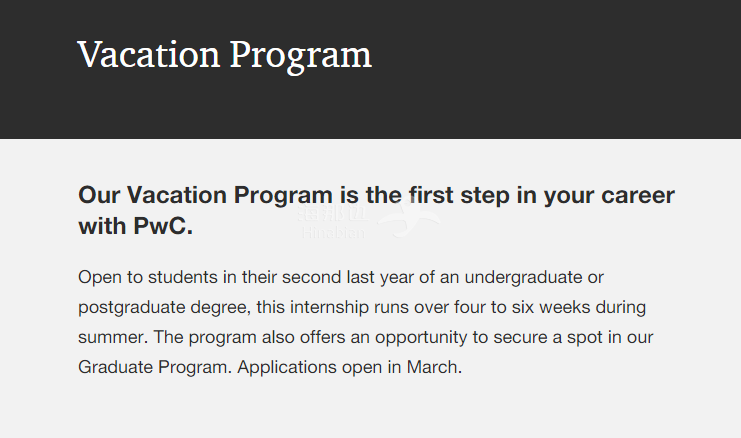This screenshot has width=741, height=438.
Task: Click the faint Hinabian watermark text
Action: point(333,233)
